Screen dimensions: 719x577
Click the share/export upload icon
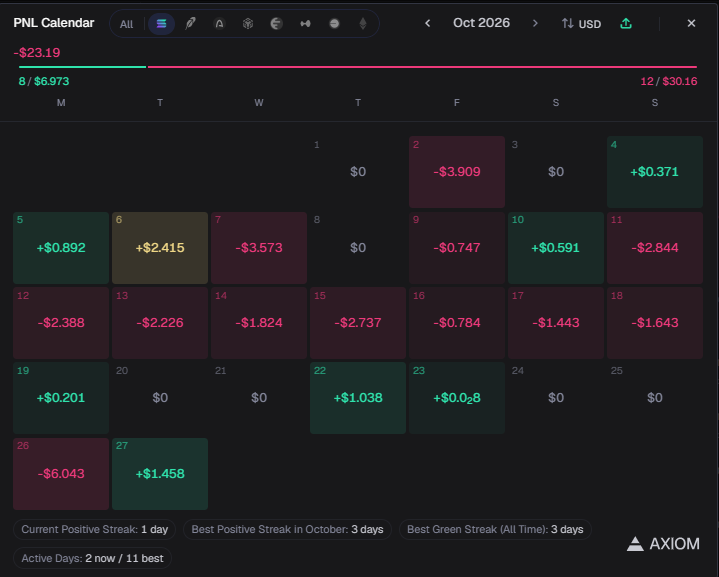click(626, 23)
